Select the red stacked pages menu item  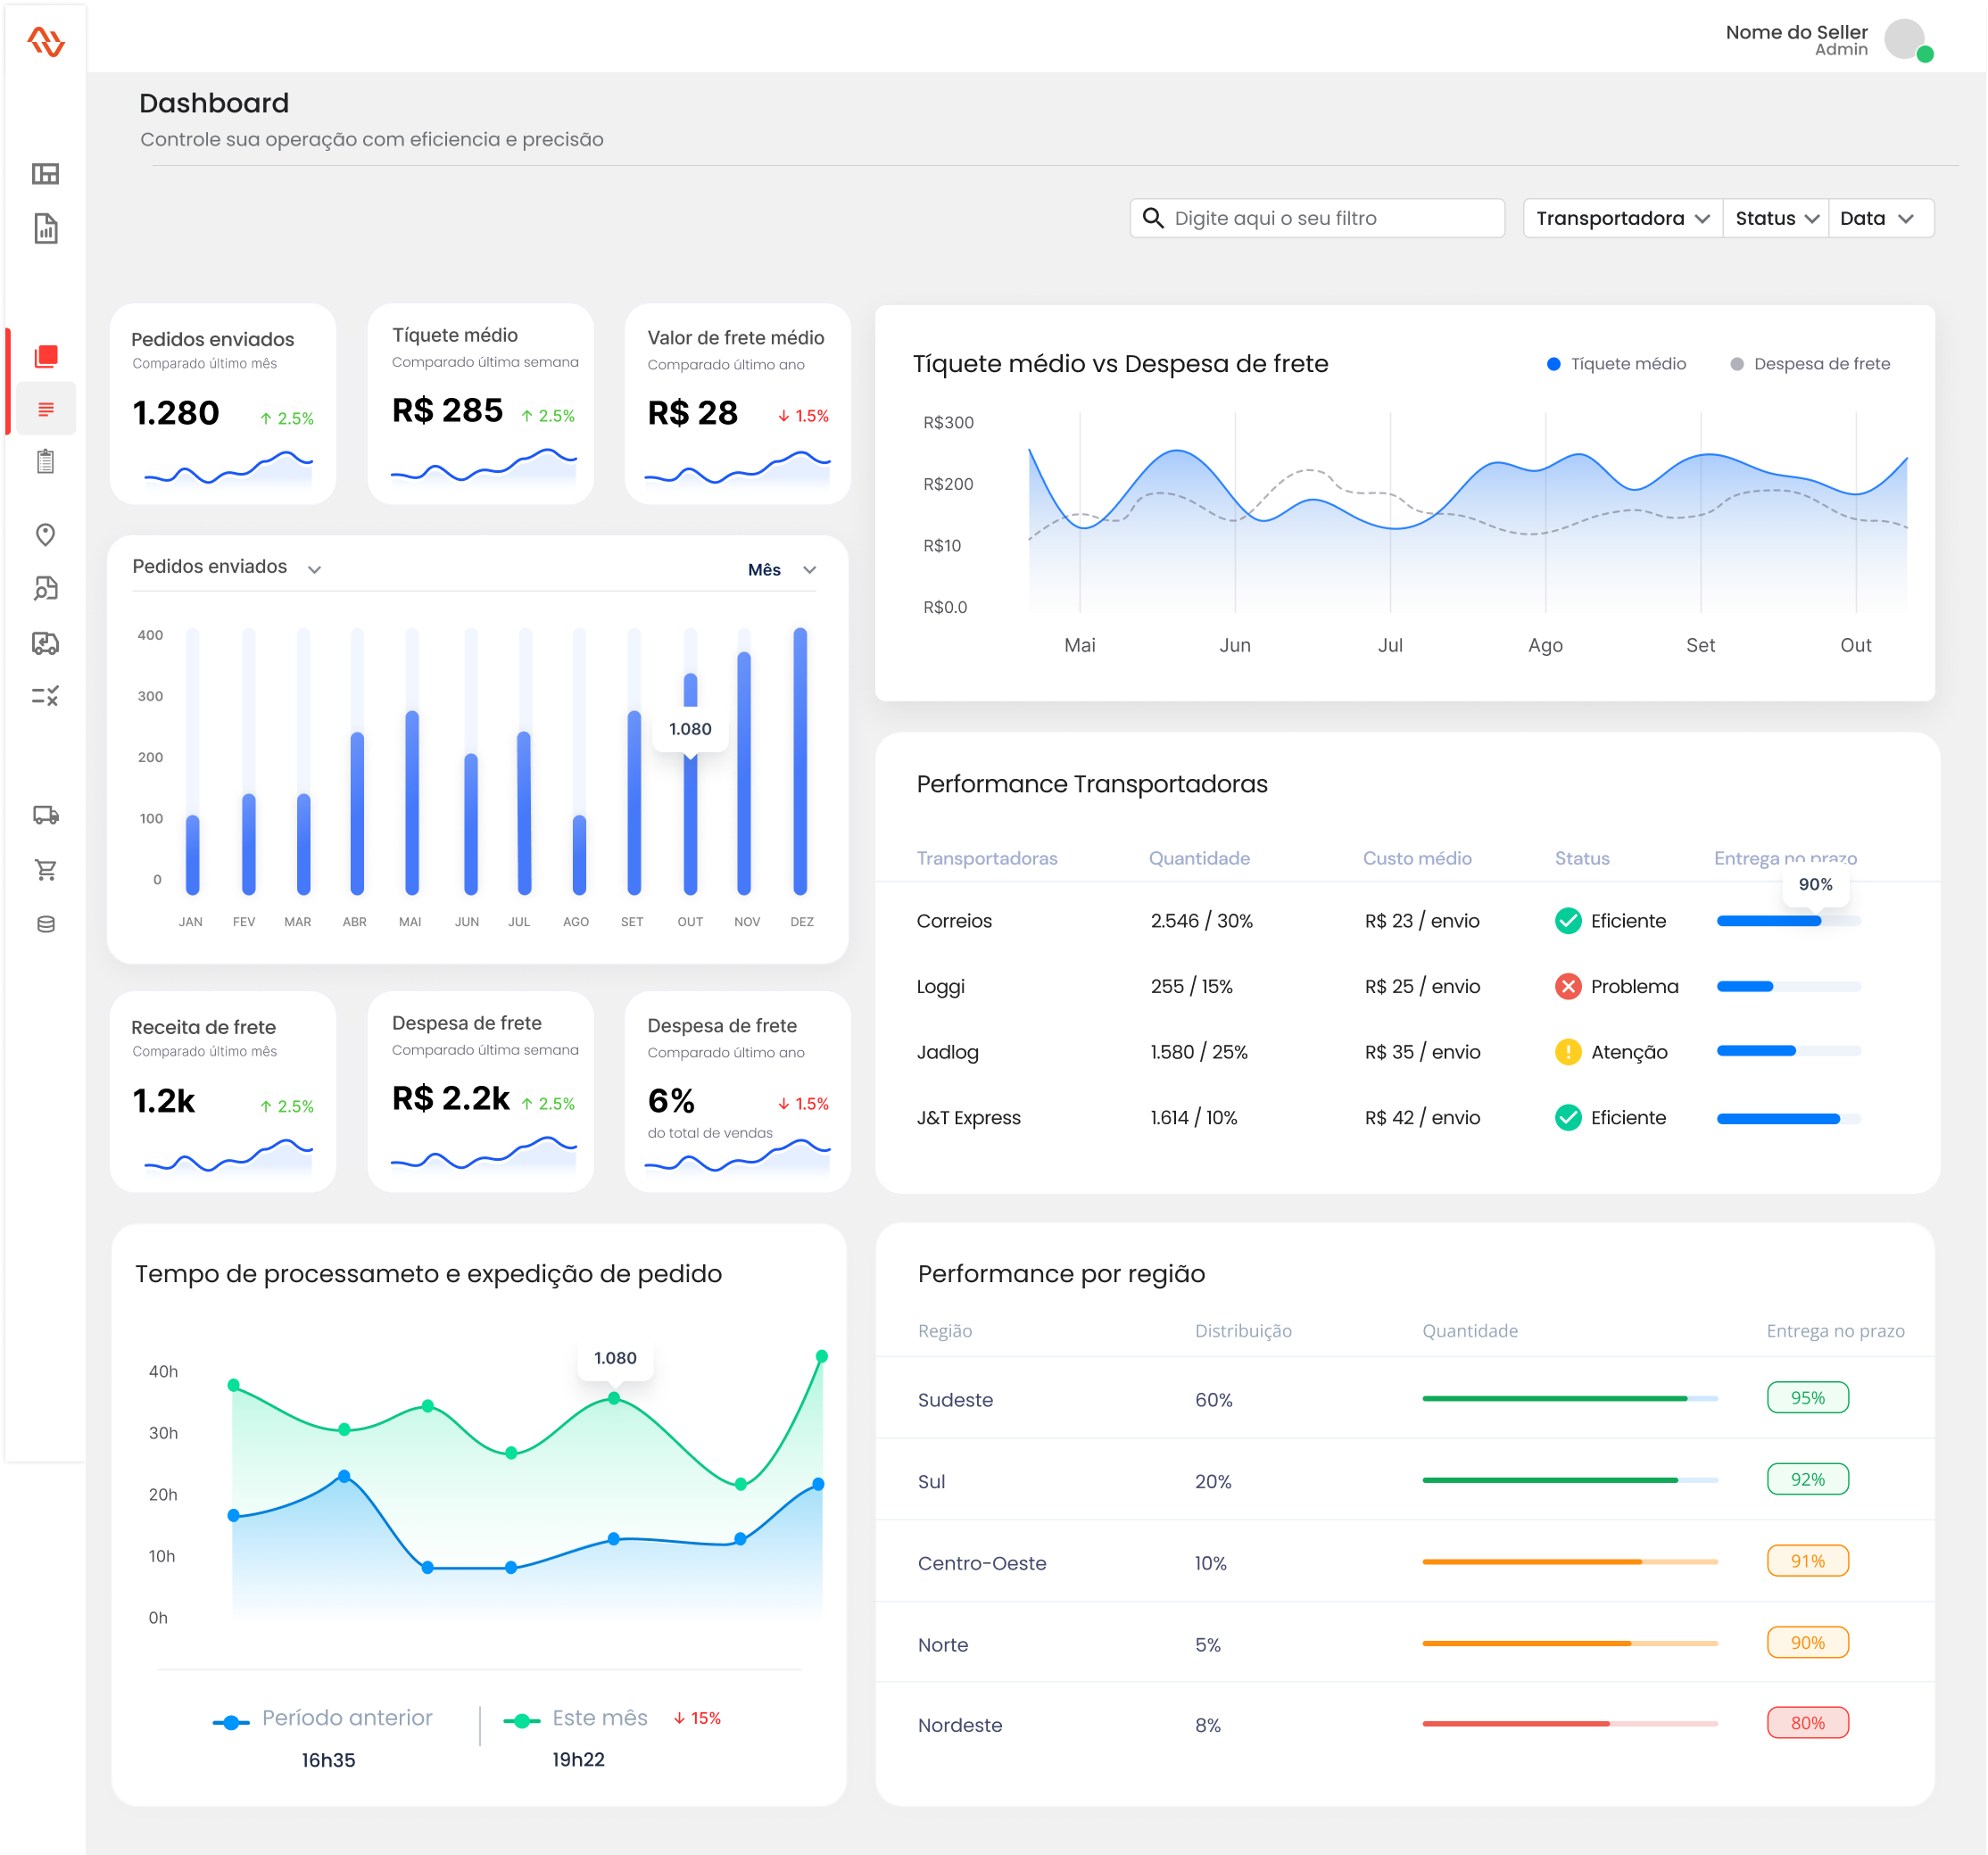click(46, 356)
